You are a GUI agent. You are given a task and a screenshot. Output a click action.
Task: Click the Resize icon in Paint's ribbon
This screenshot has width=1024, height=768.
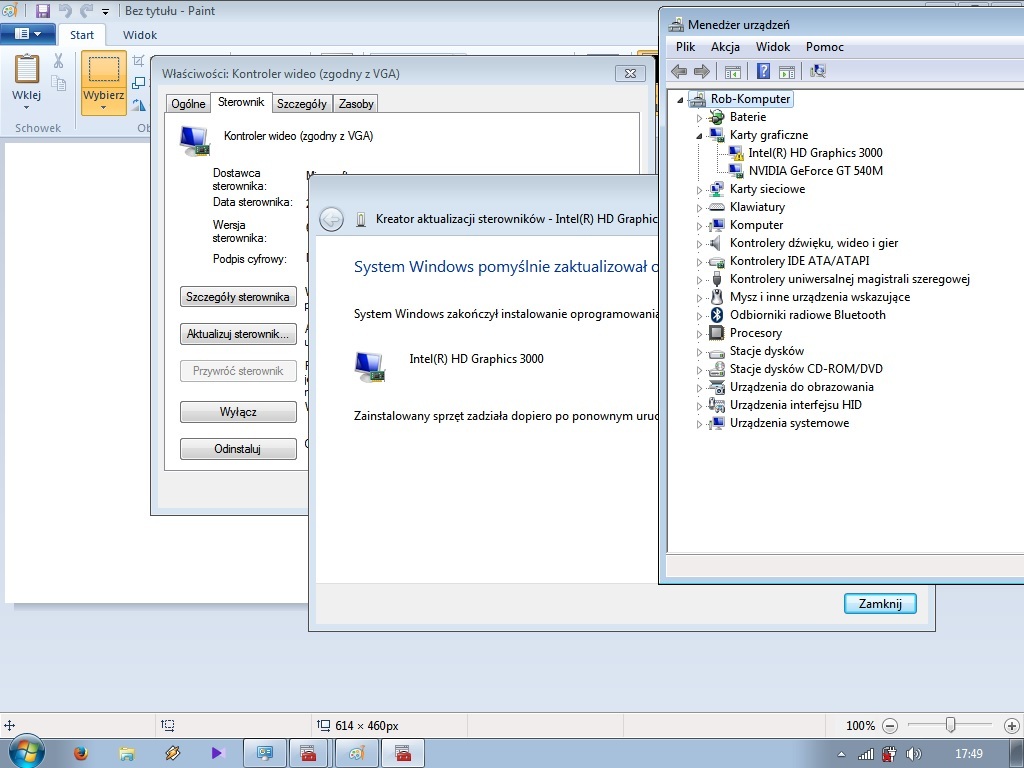point(138,83)
